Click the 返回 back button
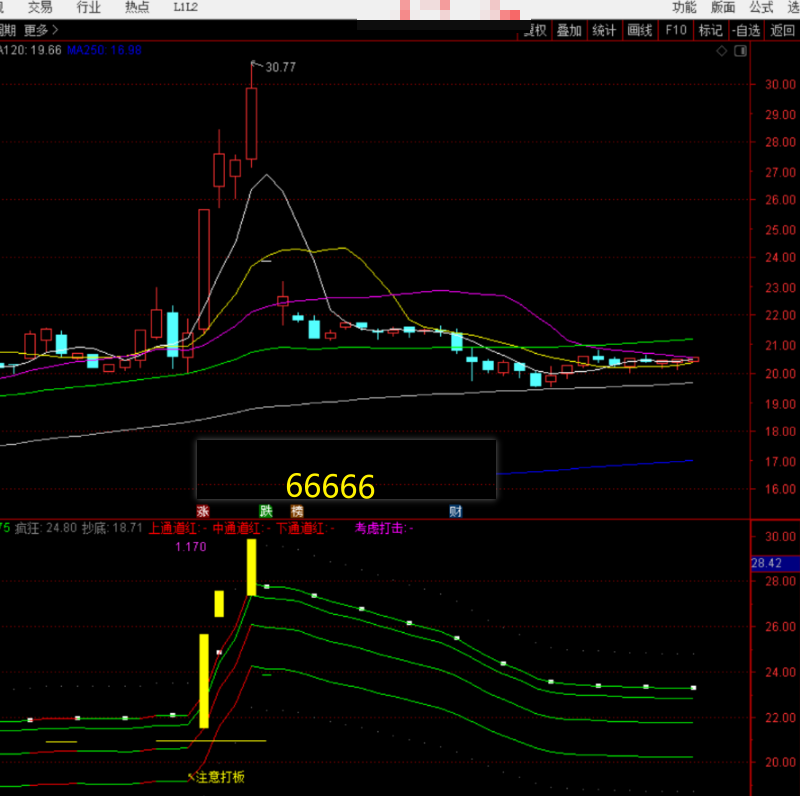The height and width of the screenshot is (796, 800). 782,31
